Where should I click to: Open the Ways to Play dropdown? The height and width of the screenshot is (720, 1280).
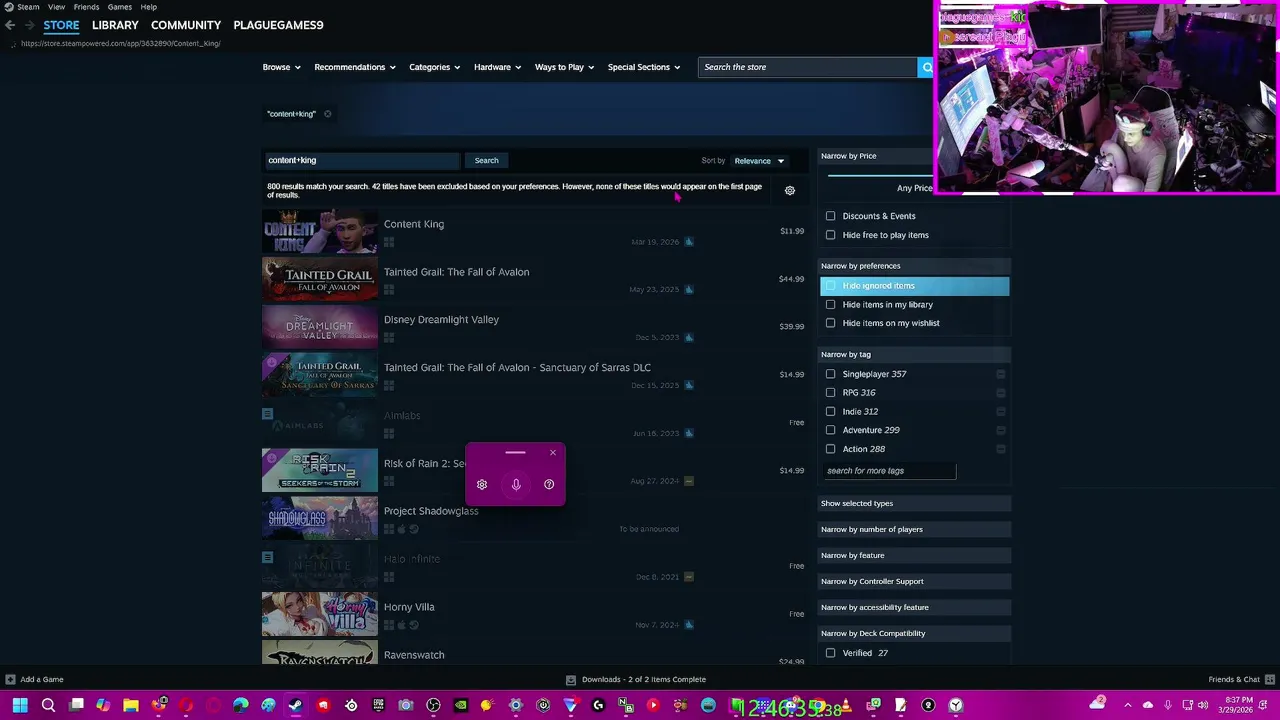coord(565,67)
